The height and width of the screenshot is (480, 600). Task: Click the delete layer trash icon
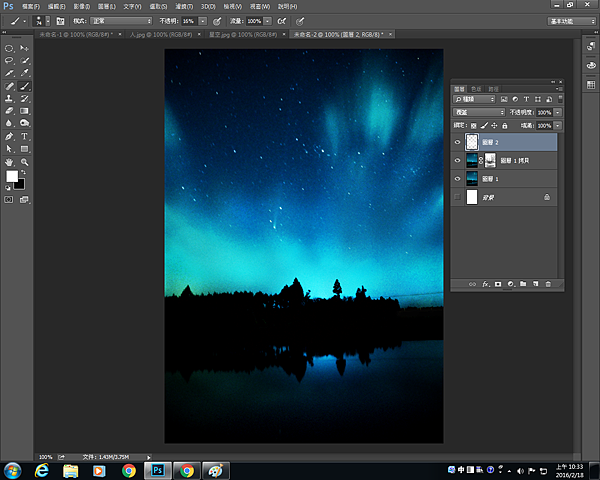[548, 285]
